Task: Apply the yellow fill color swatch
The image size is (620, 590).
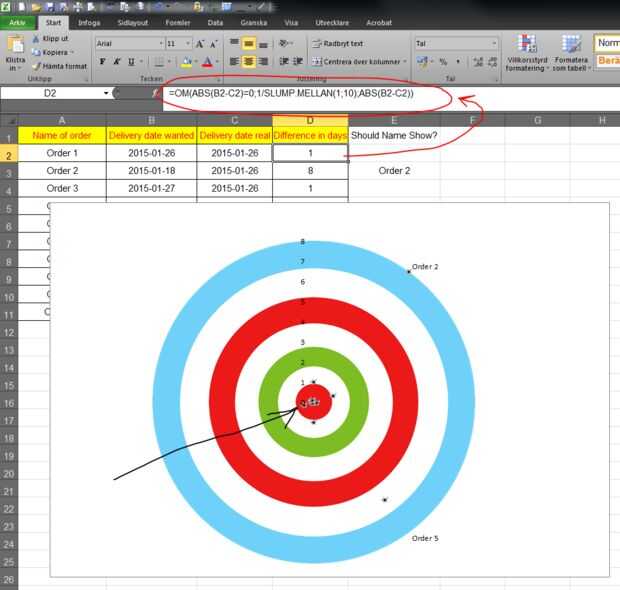Action: tap(187, 62)
